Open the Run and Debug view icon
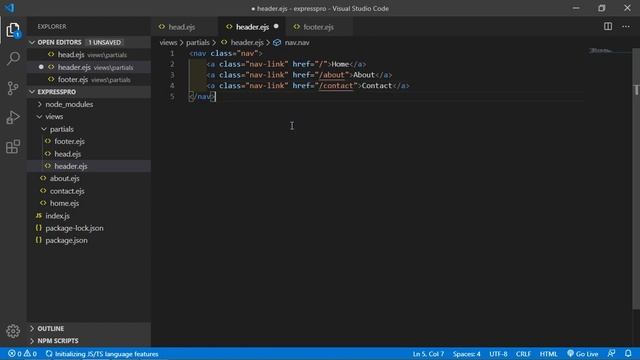This screenshot has width=640, height=360. point(13,117)
